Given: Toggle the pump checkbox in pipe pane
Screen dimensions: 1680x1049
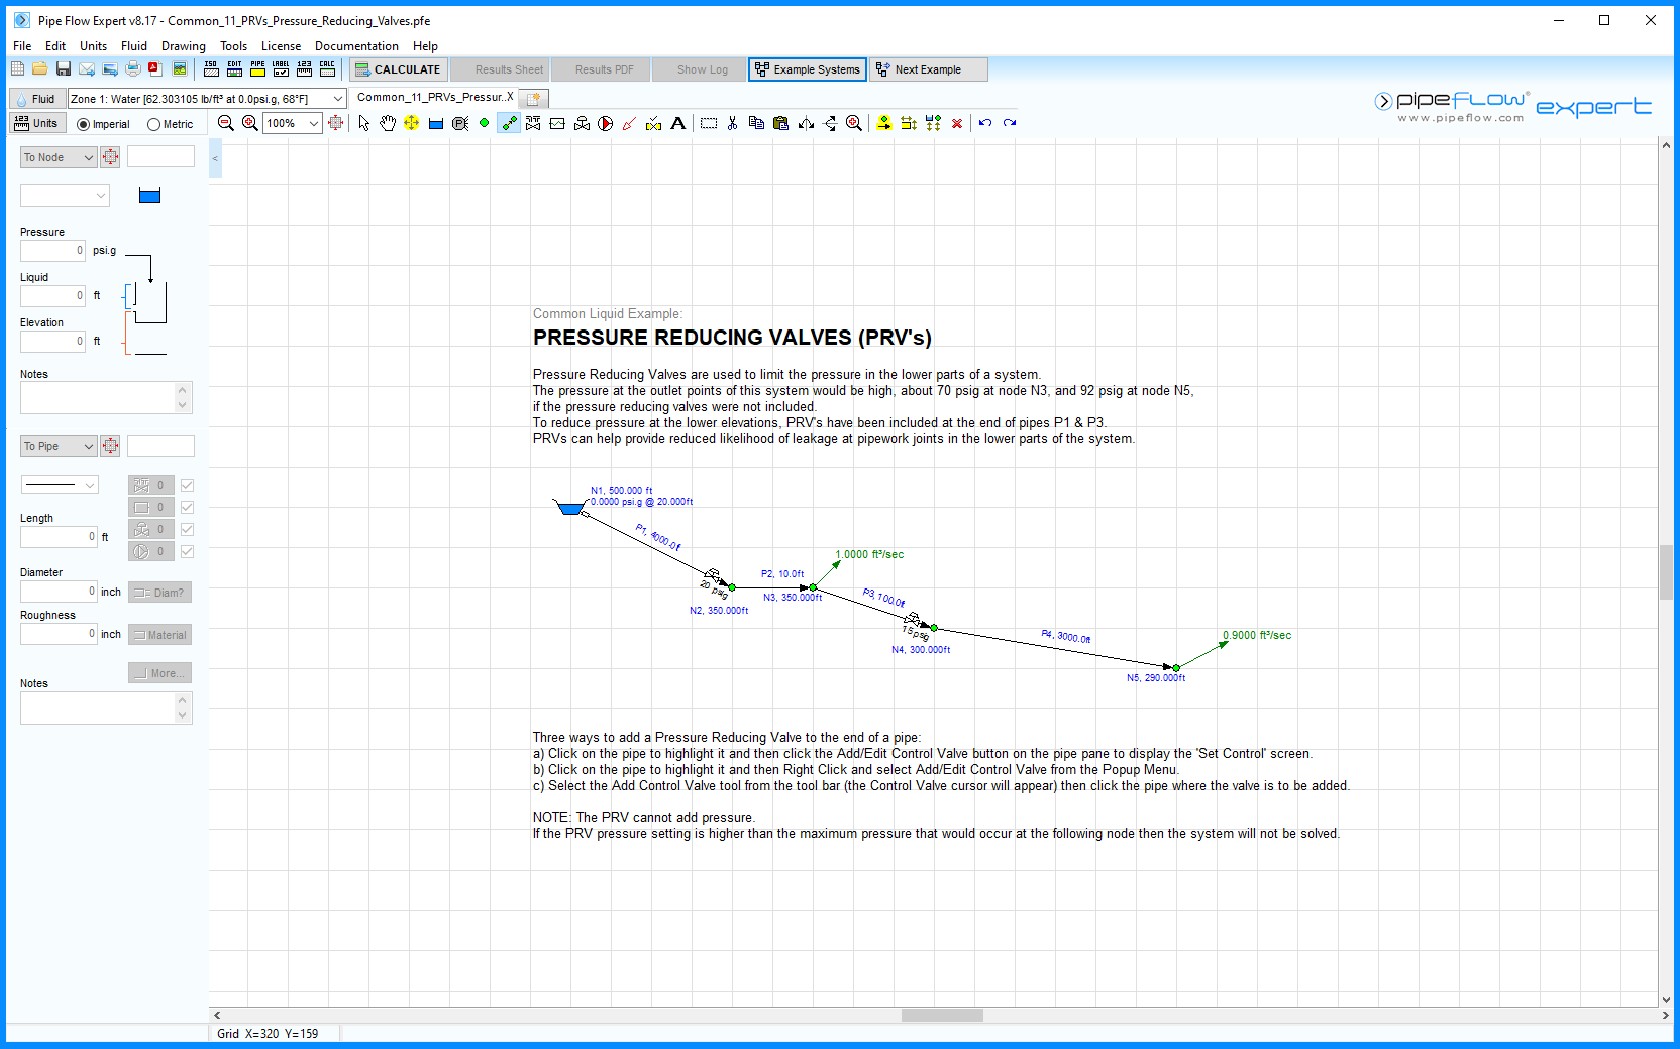Looking at the screenshot, I should pos(187,551).
